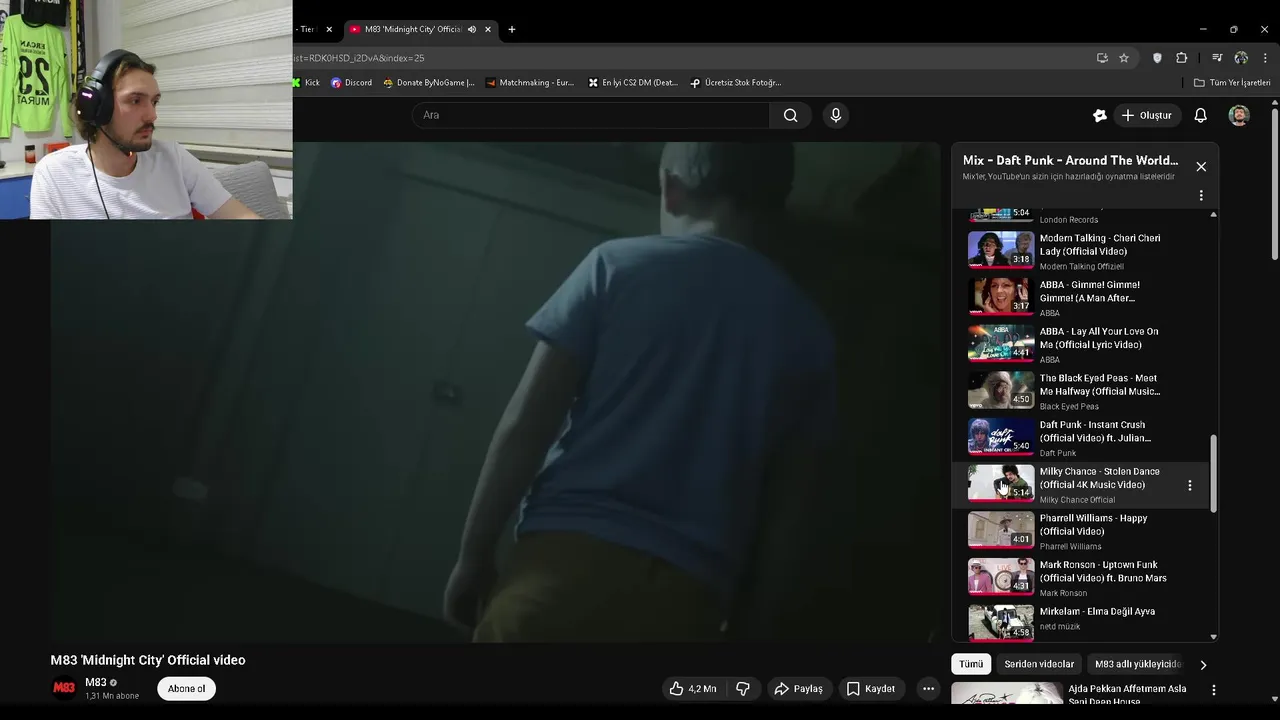Viewport: 1280px width, 720px height.
Task: Bookmark this page with the star icon
Action: click(1124, 58)
